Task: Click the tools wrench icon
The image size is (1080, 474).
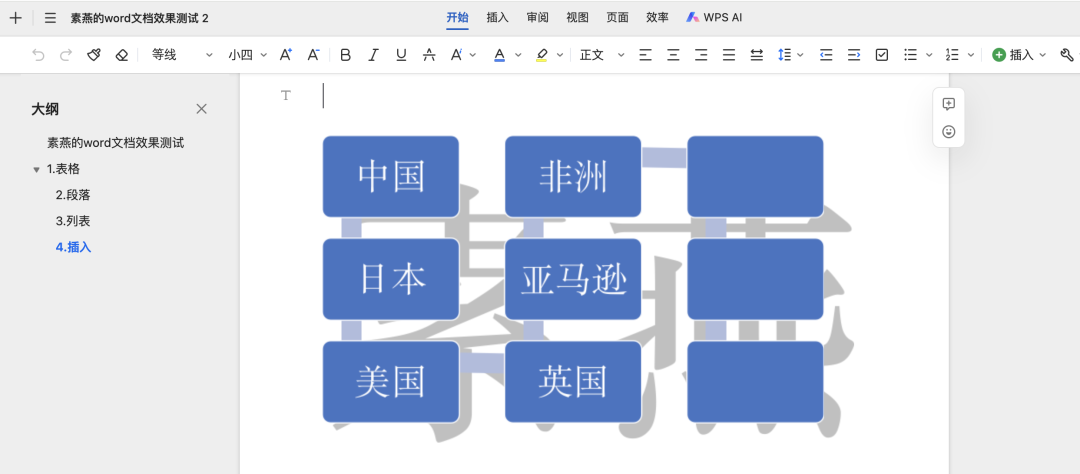Action: (x=1067, y=55)
